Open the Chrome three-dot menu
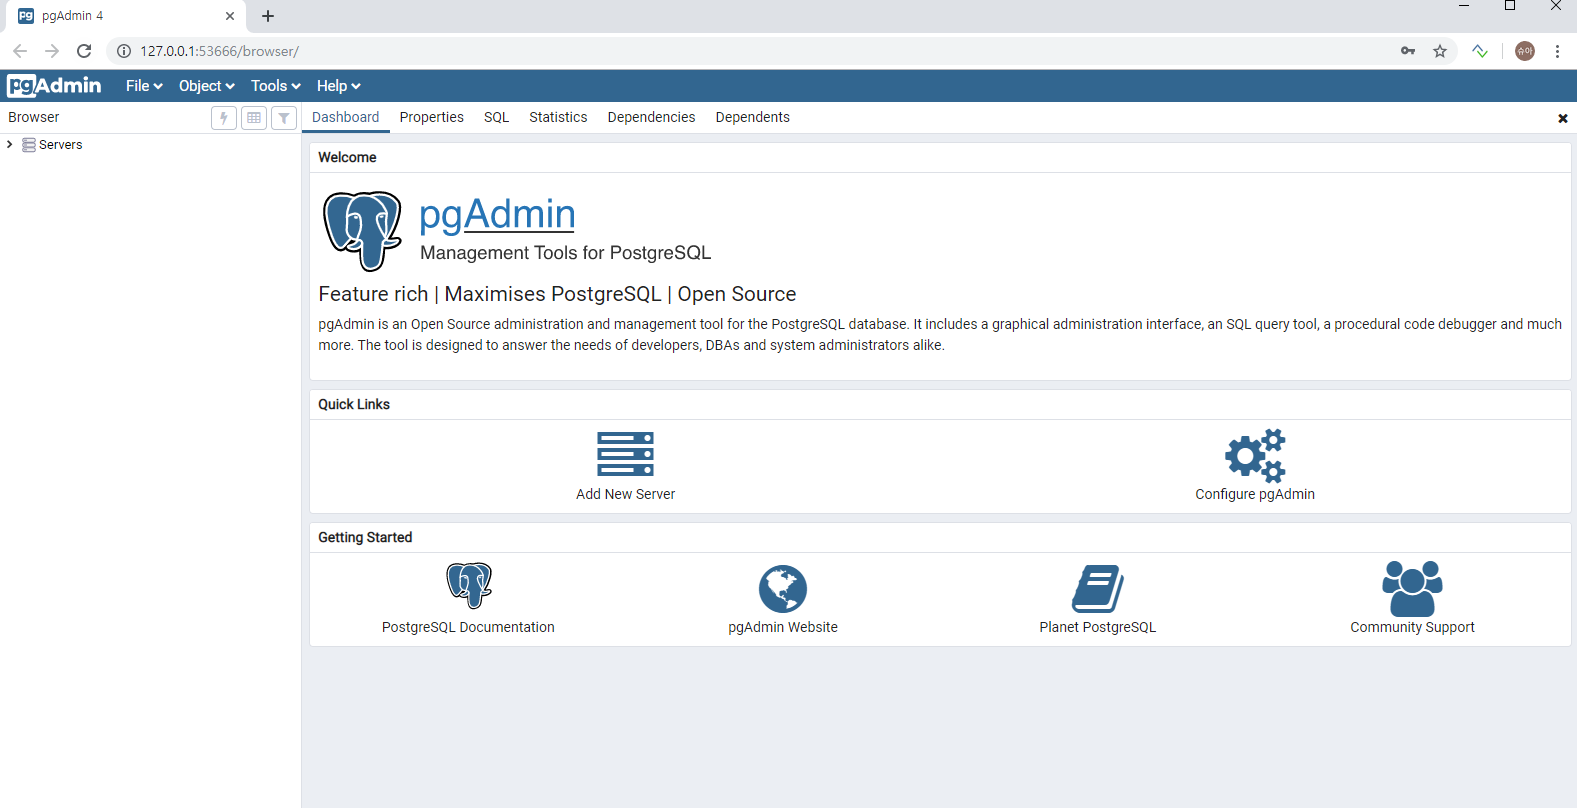The height and width of the screenshot is (808, 1577). [x=1557, y=51]
